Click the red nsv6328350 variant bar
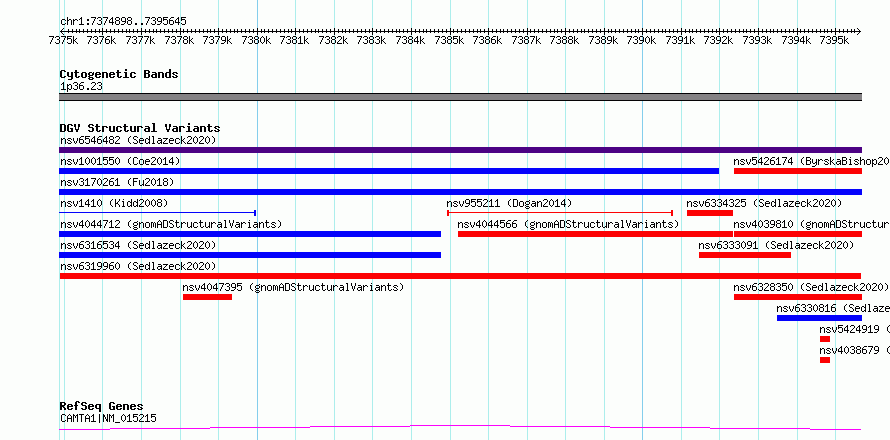 (x=798, y=297)
